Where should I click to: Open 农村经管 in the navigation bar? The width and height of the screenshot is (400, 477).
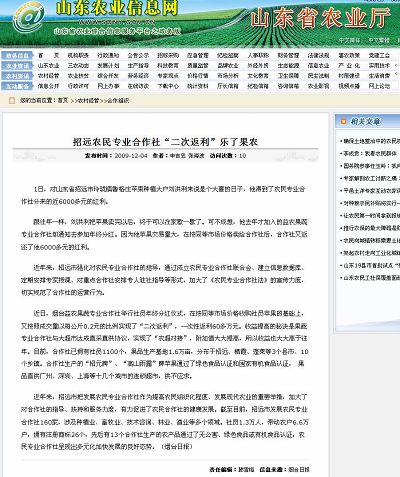[x=48, y=76]
